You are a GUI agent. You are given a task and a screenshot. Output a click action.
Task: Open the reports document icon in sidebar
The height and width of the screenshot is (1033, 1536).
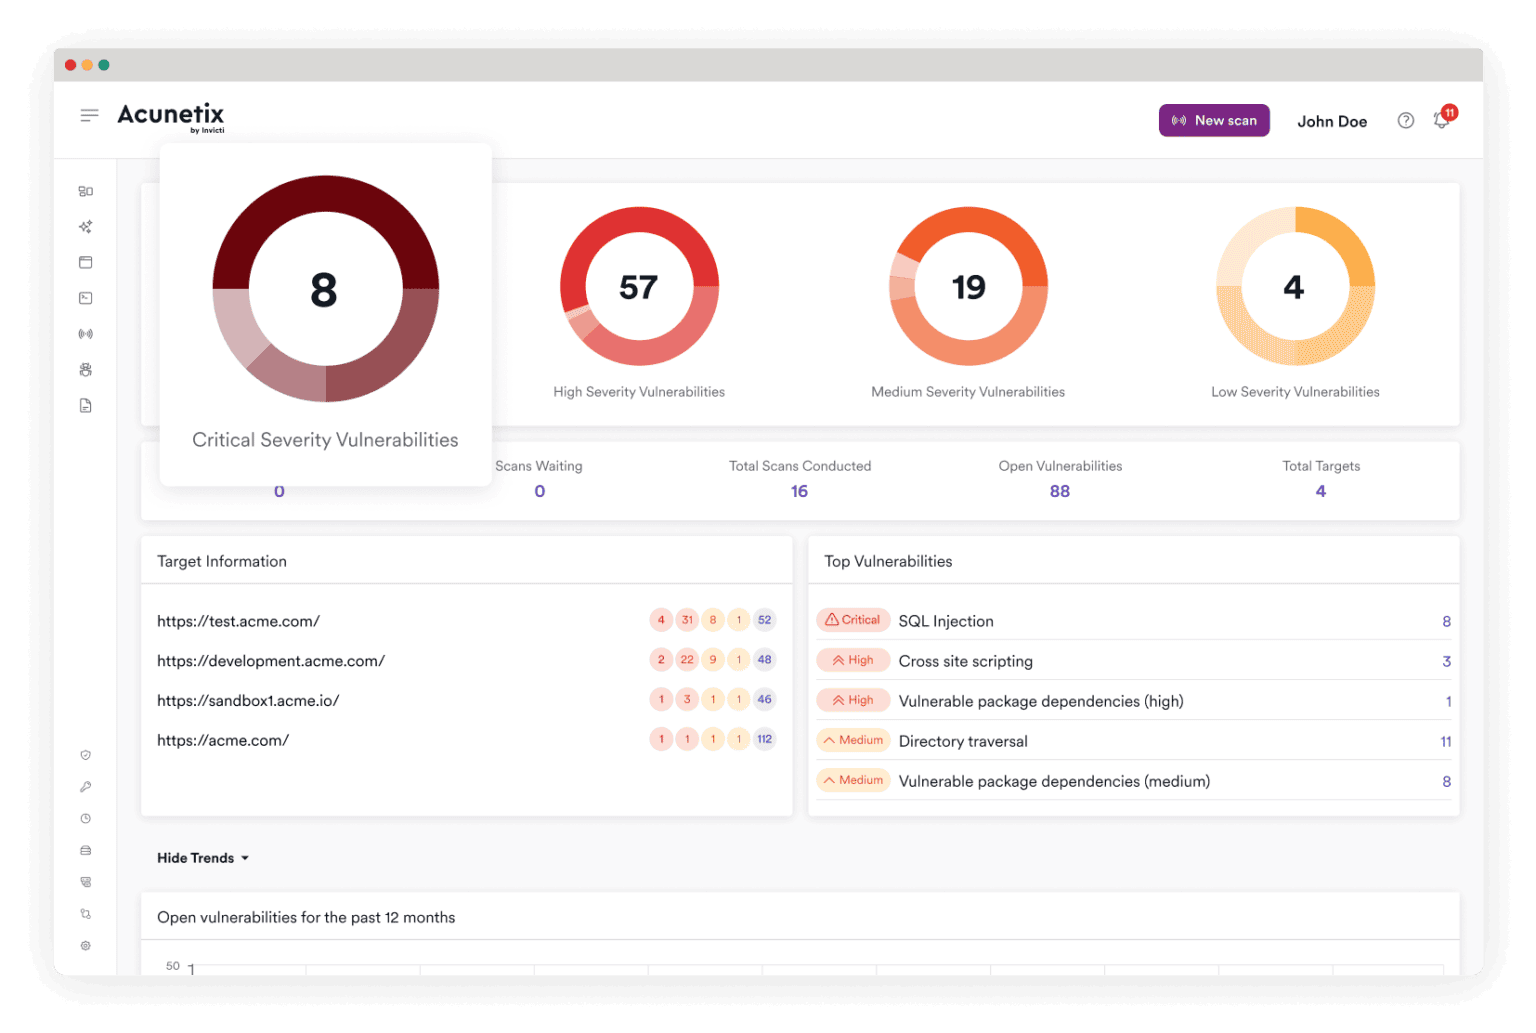pyautogui.click(x=86, y=406)
